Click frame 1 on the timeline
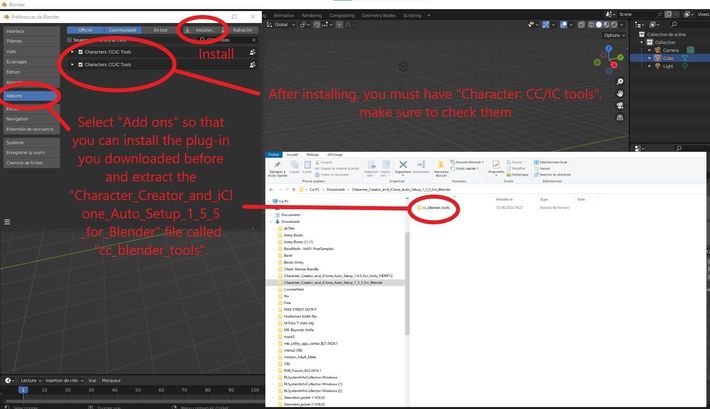The image size is (710, 409). pos(22,390)
